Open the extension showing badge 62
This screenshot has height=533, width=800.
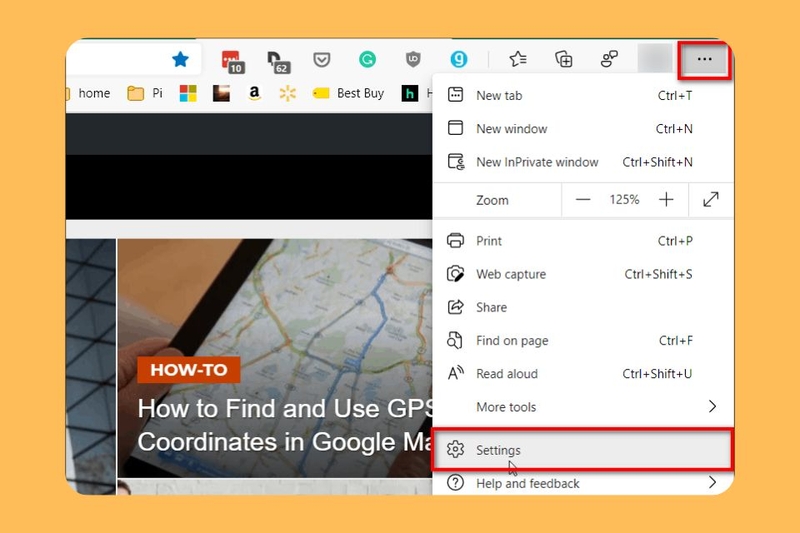tap(279, 62)
